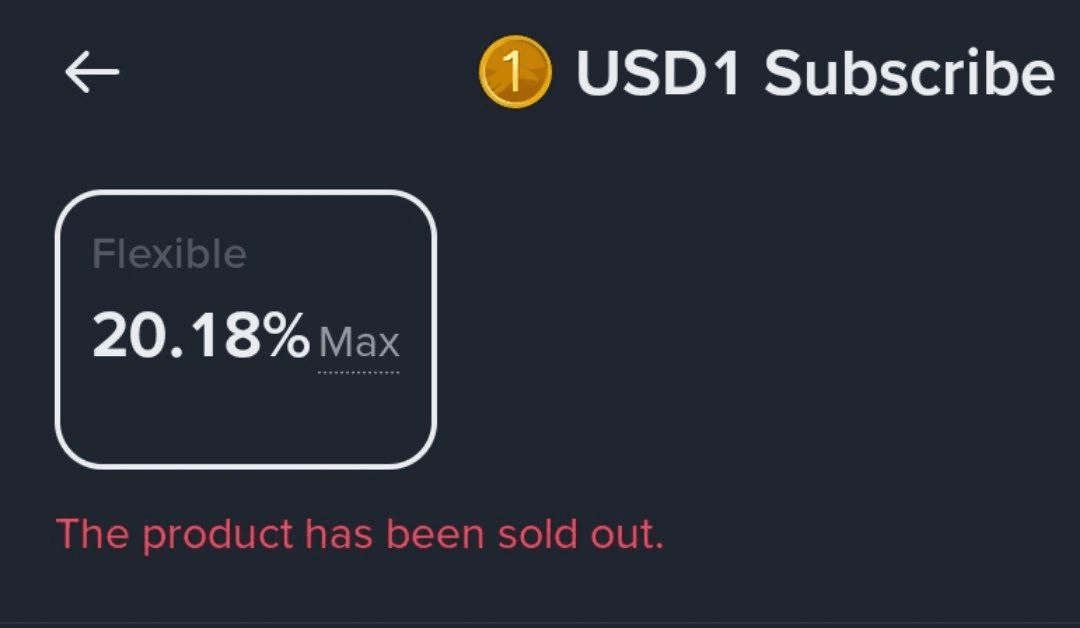Go back using the left arrow
The image size is (1080, 628).
tap(92, 73)
